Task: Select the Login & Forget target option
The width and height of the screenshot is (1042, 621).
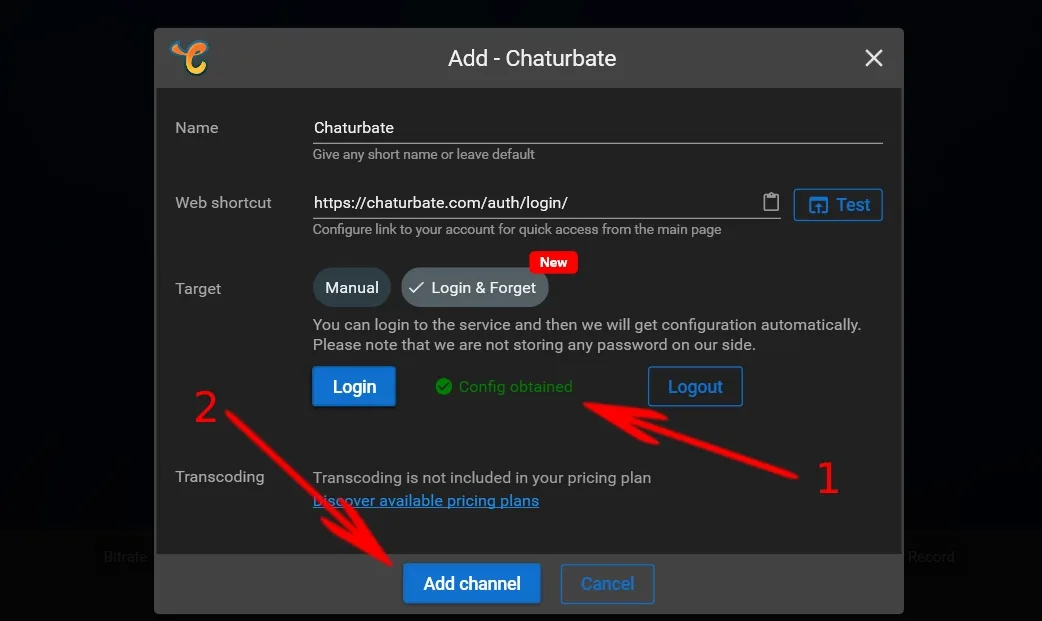Action: click(x=474, y=288)
